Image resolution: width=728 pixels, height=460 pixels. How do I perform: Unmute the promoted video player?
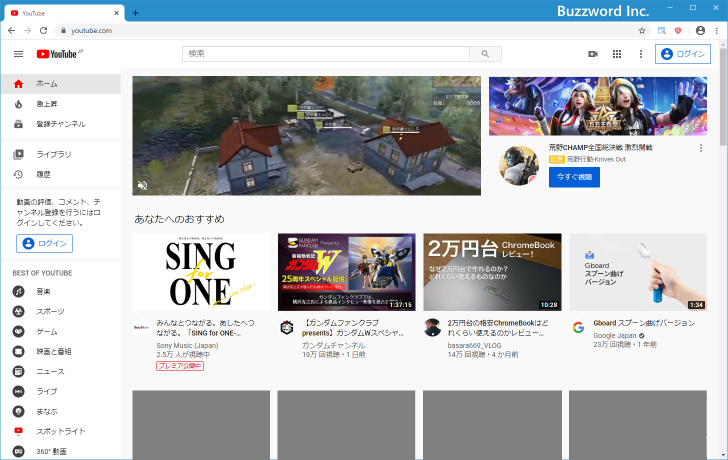pos(143,186)
